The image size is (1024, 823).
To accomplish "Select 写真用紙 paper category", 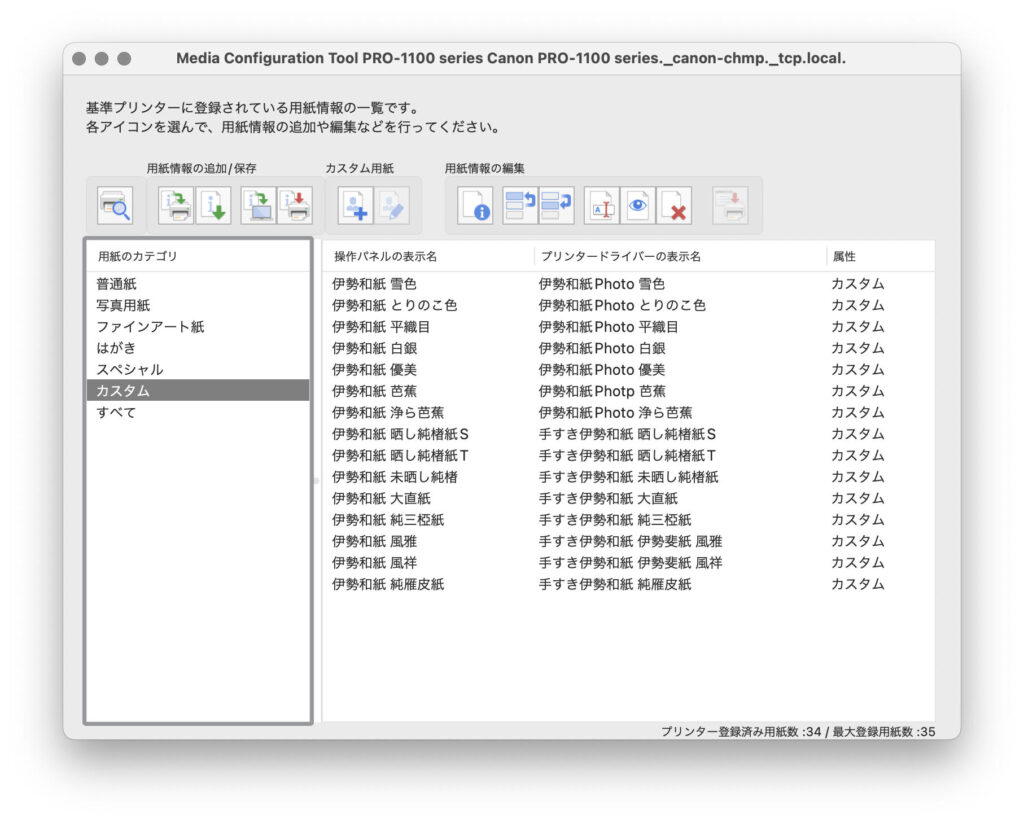I will pos(198,305).
